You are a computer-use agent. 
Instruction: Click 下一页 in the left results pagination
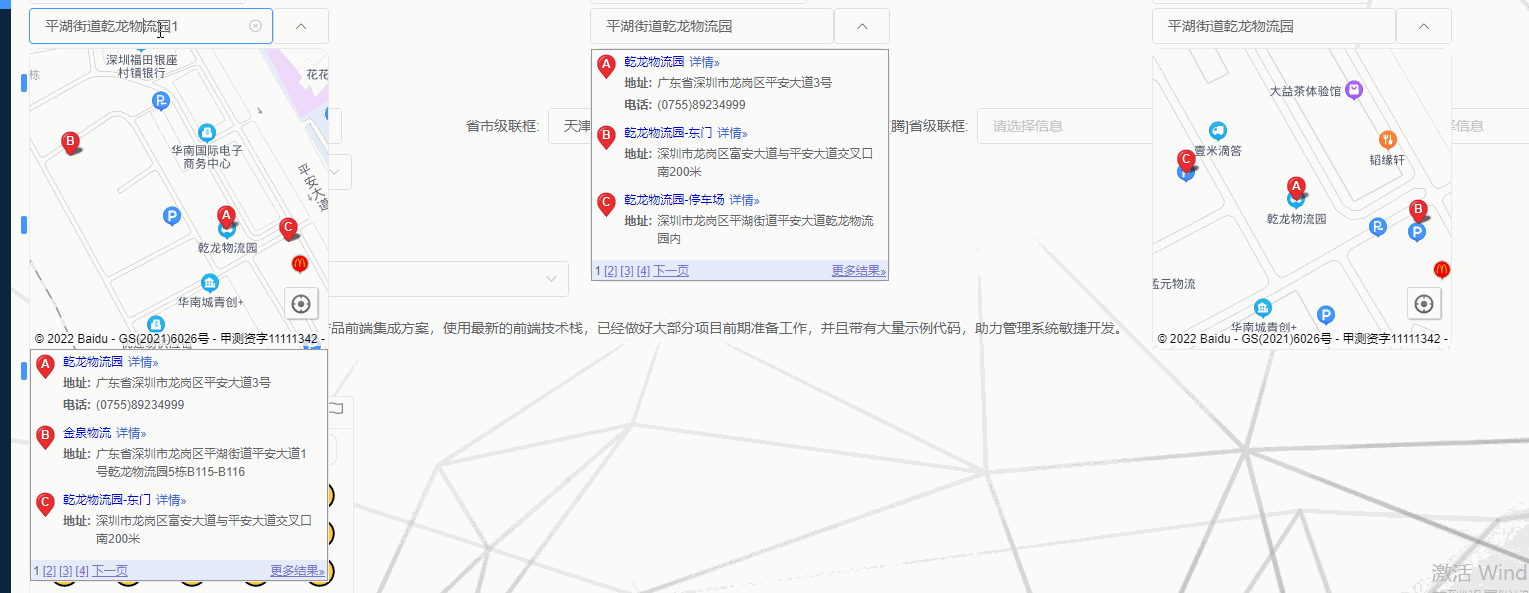[110, 571]
